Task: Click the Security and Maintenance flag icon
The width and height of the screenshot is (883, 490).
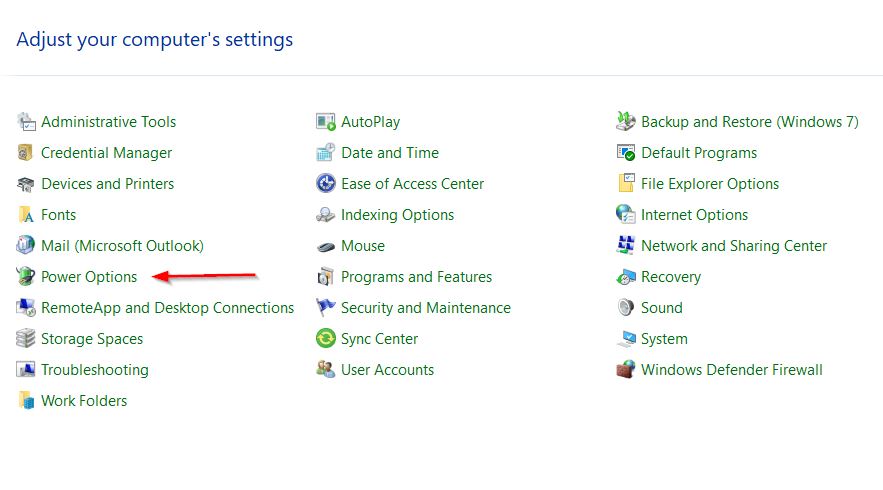Action: coord(325,308)
